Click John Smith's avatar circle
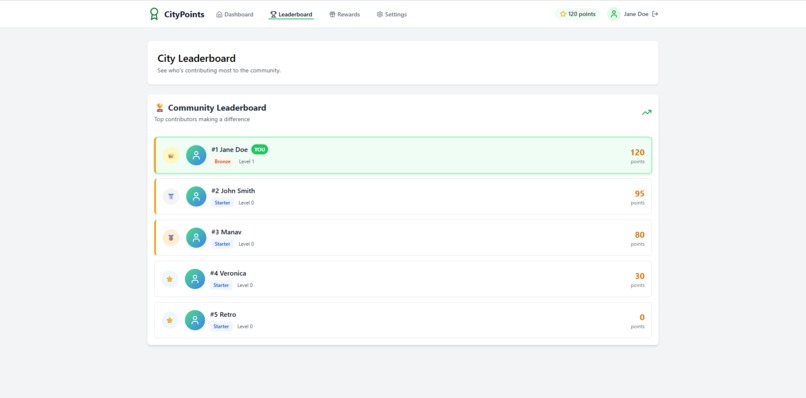Screen dimensions: 806x398 196,196
